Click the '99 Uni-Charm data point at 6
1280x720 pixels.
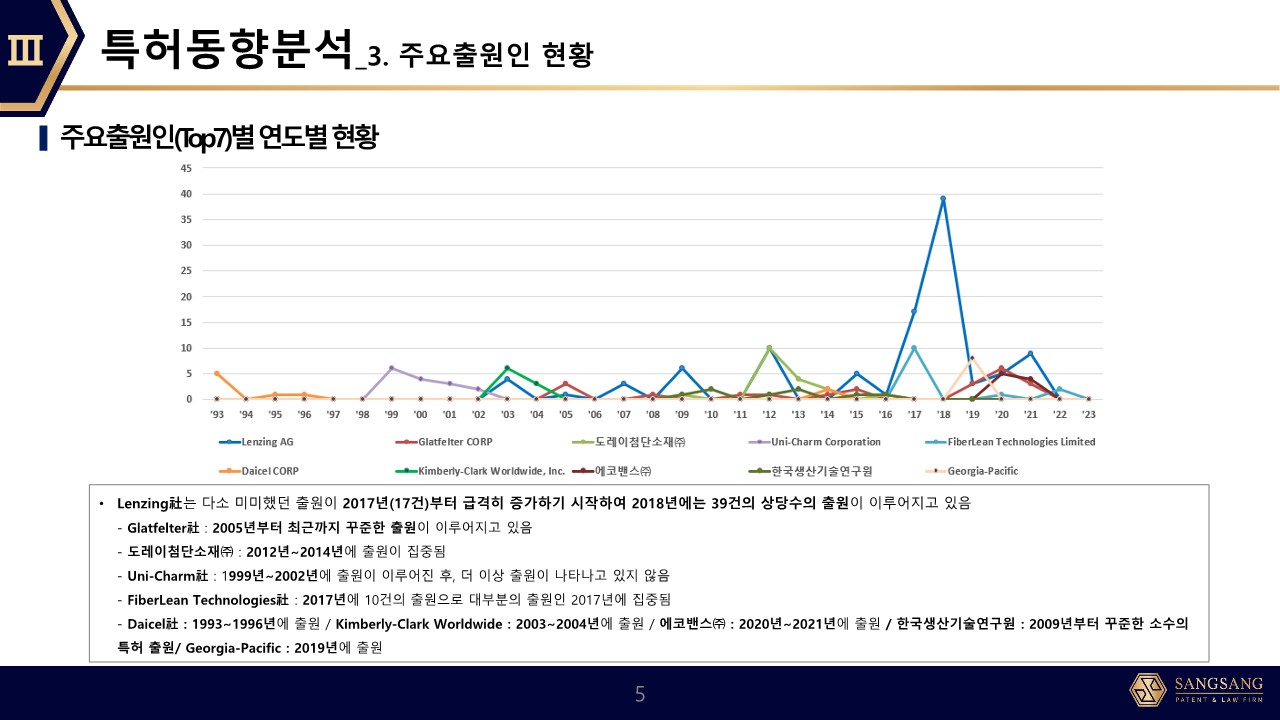391,368
